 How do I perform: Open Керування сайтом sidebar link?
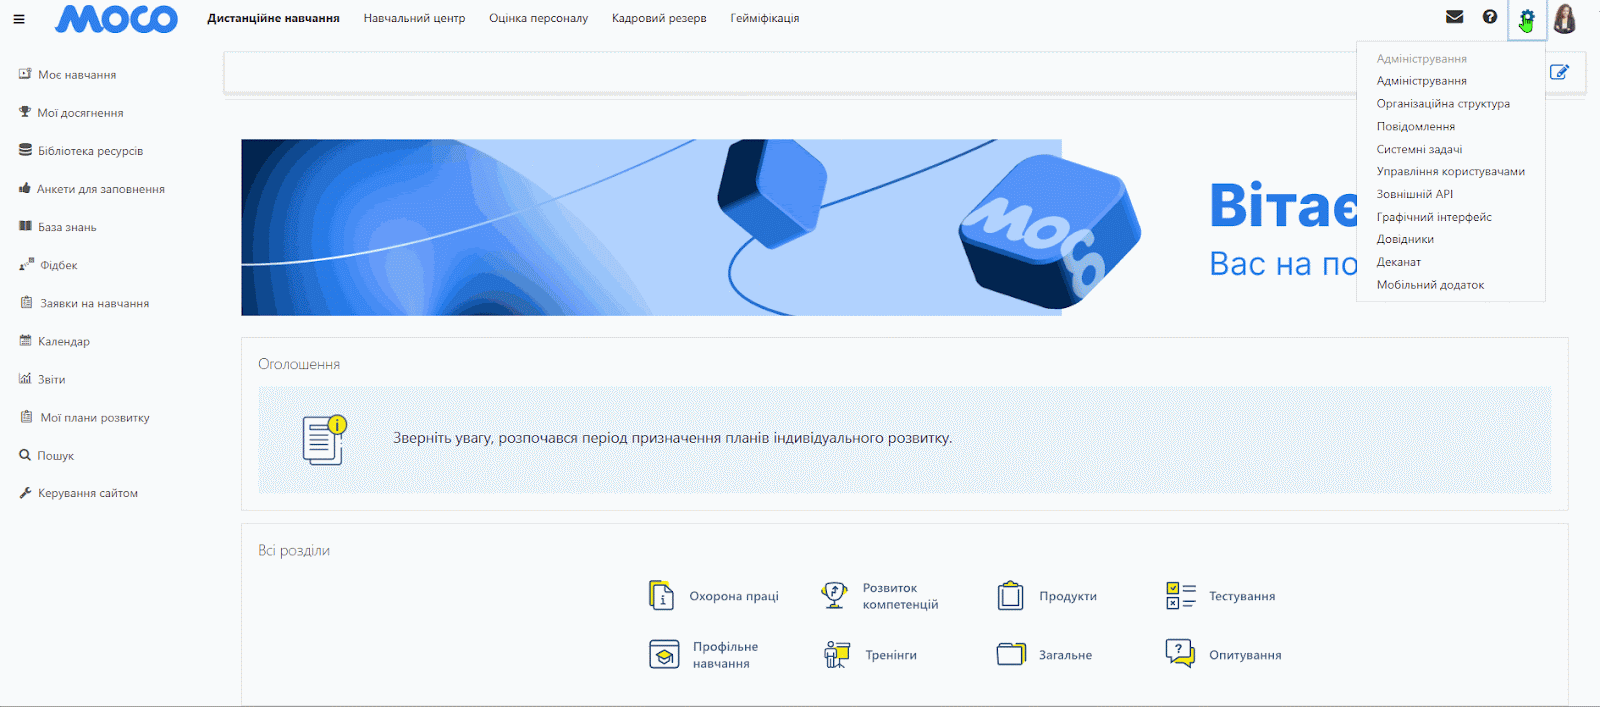pos(88,493)
